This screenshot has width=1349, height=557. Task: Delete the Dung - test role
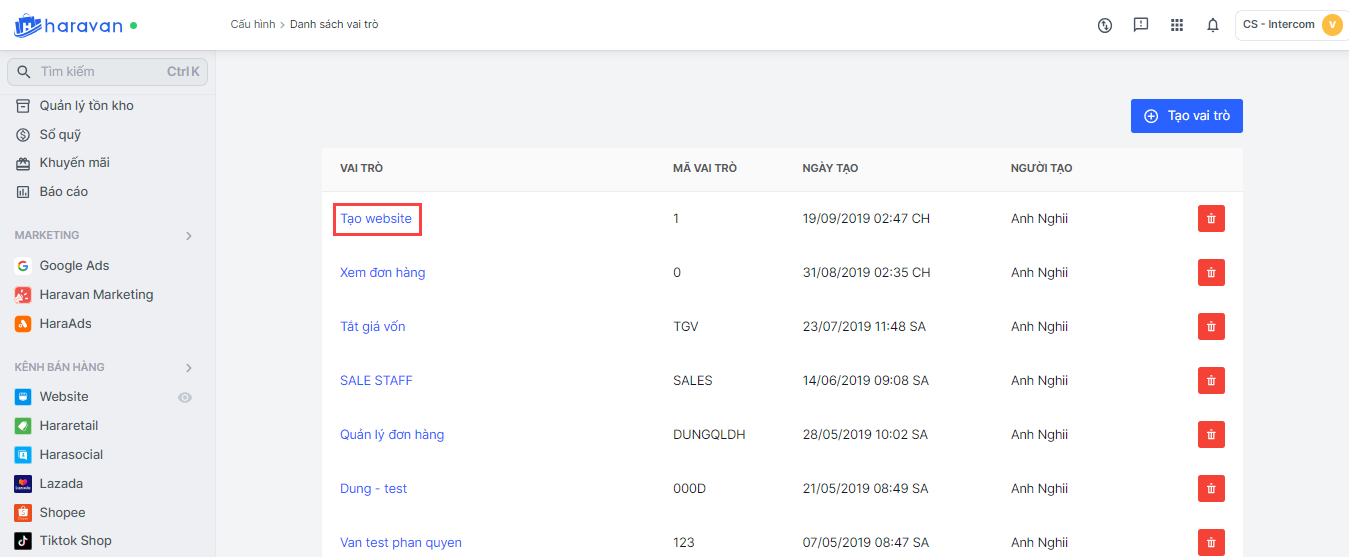point(1211,489)
